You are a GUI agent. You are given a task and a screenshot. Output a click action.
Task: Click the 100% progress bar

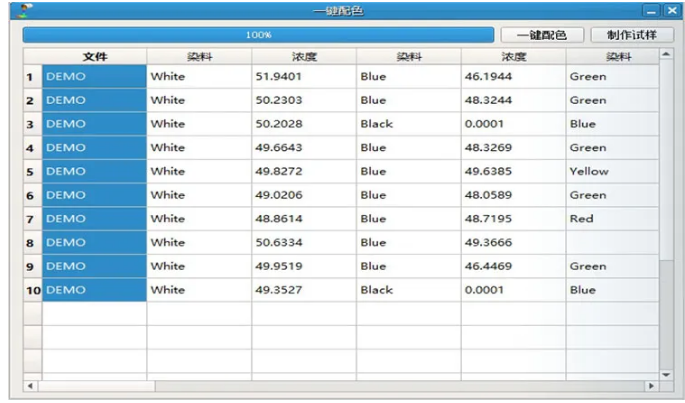tap(258, 35)
